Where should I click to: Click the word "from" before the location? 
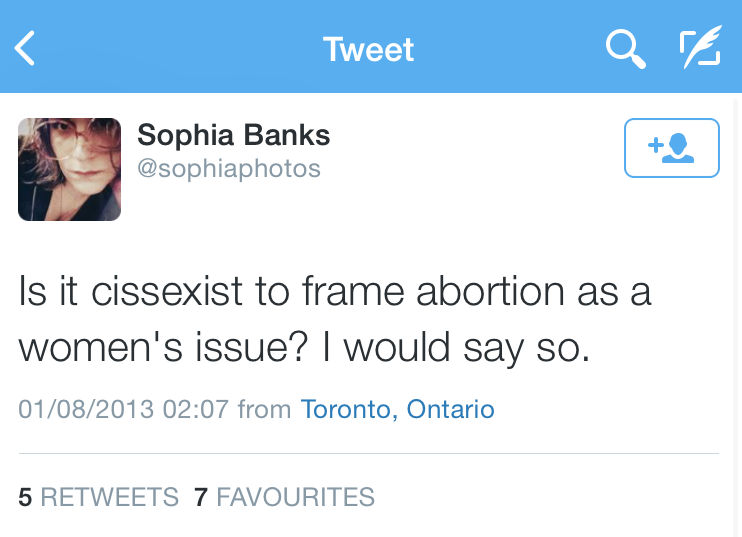pyautogui.click(x=265, y=409)
